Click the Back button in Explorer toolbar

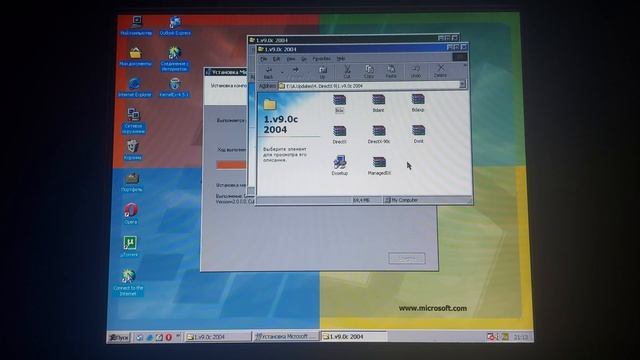[268, 72]
